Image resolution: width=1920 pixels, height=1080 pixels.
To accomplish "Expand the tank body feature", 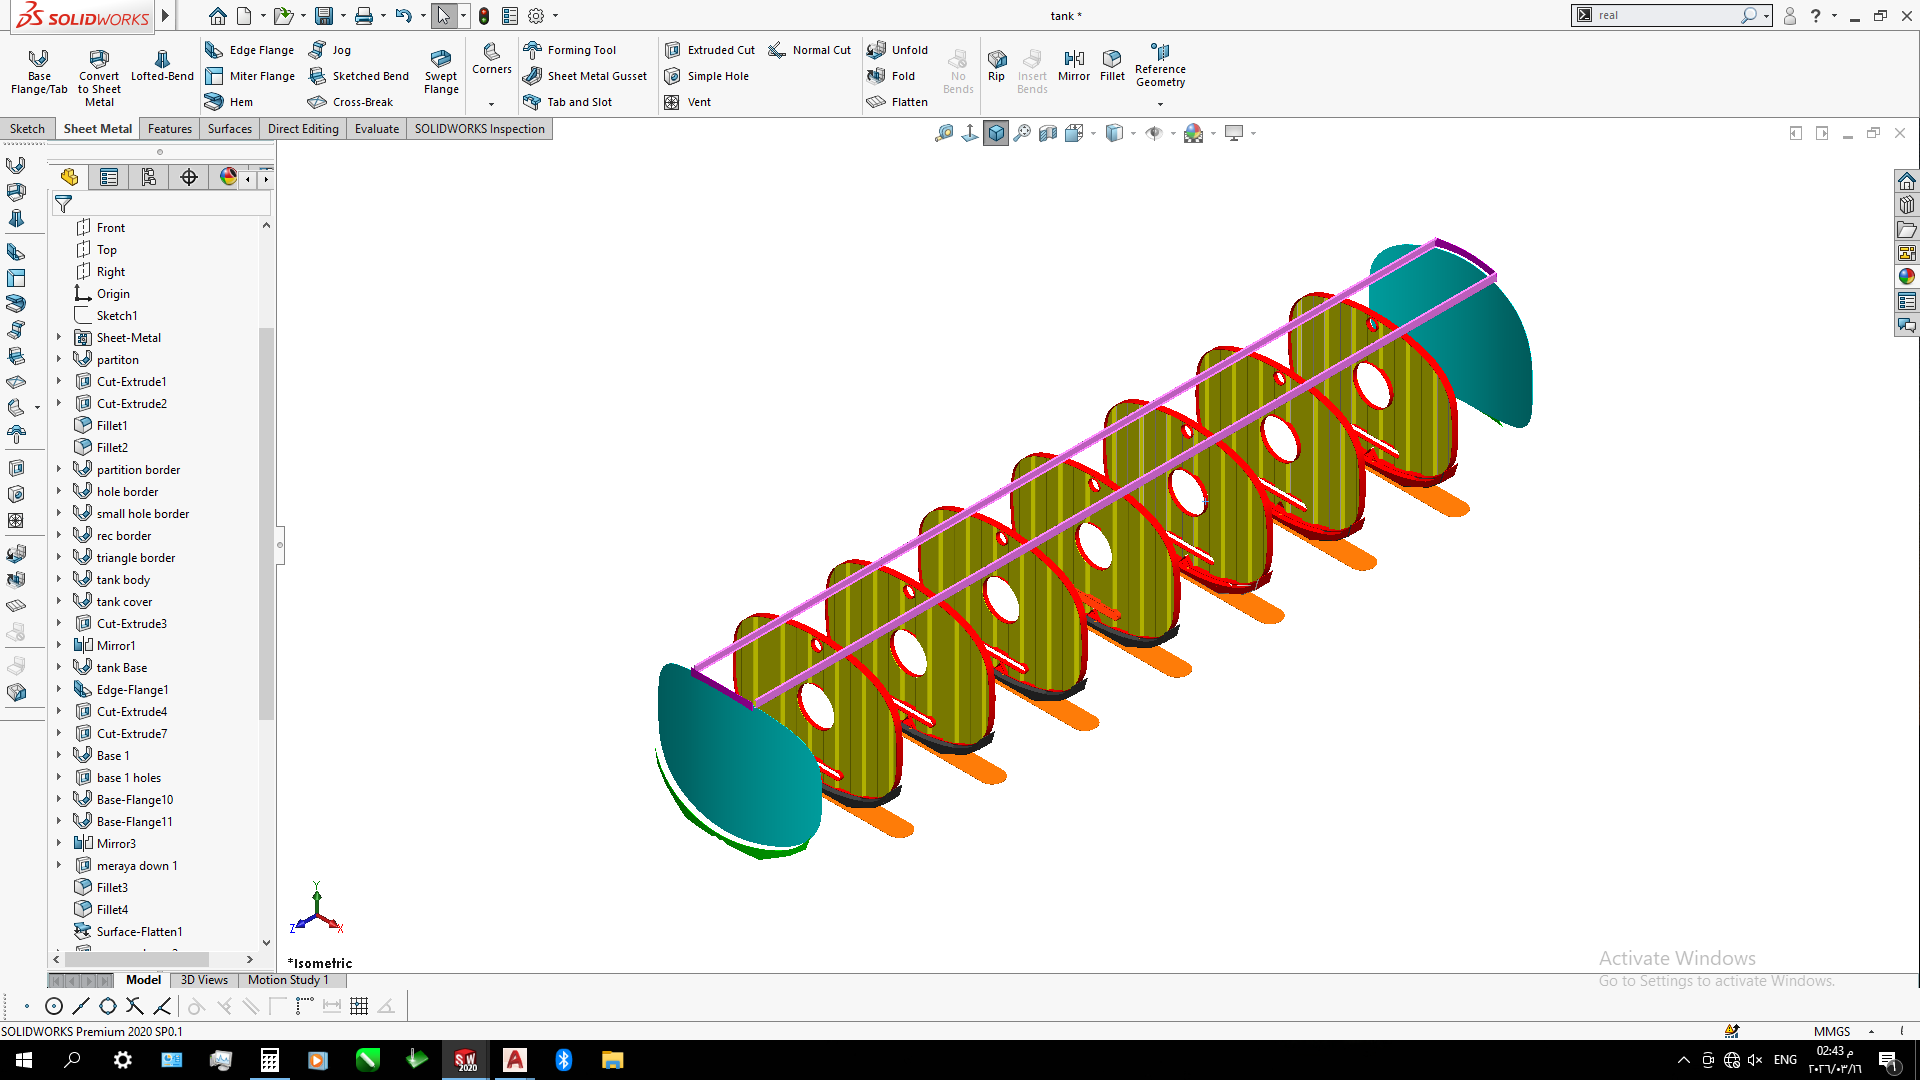I will click(x=59, y=580).
